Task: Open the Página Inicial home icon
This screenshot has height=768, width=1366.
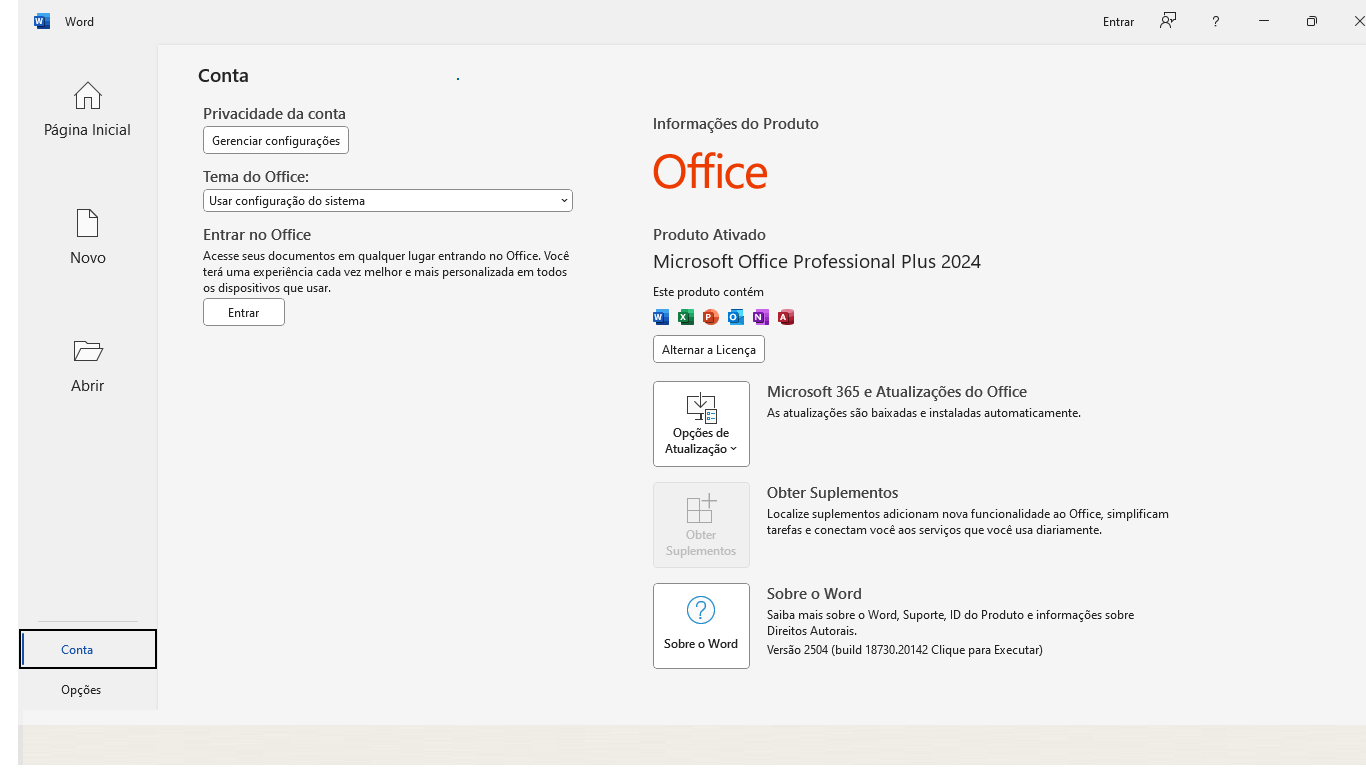Action: tap(88, 96)
